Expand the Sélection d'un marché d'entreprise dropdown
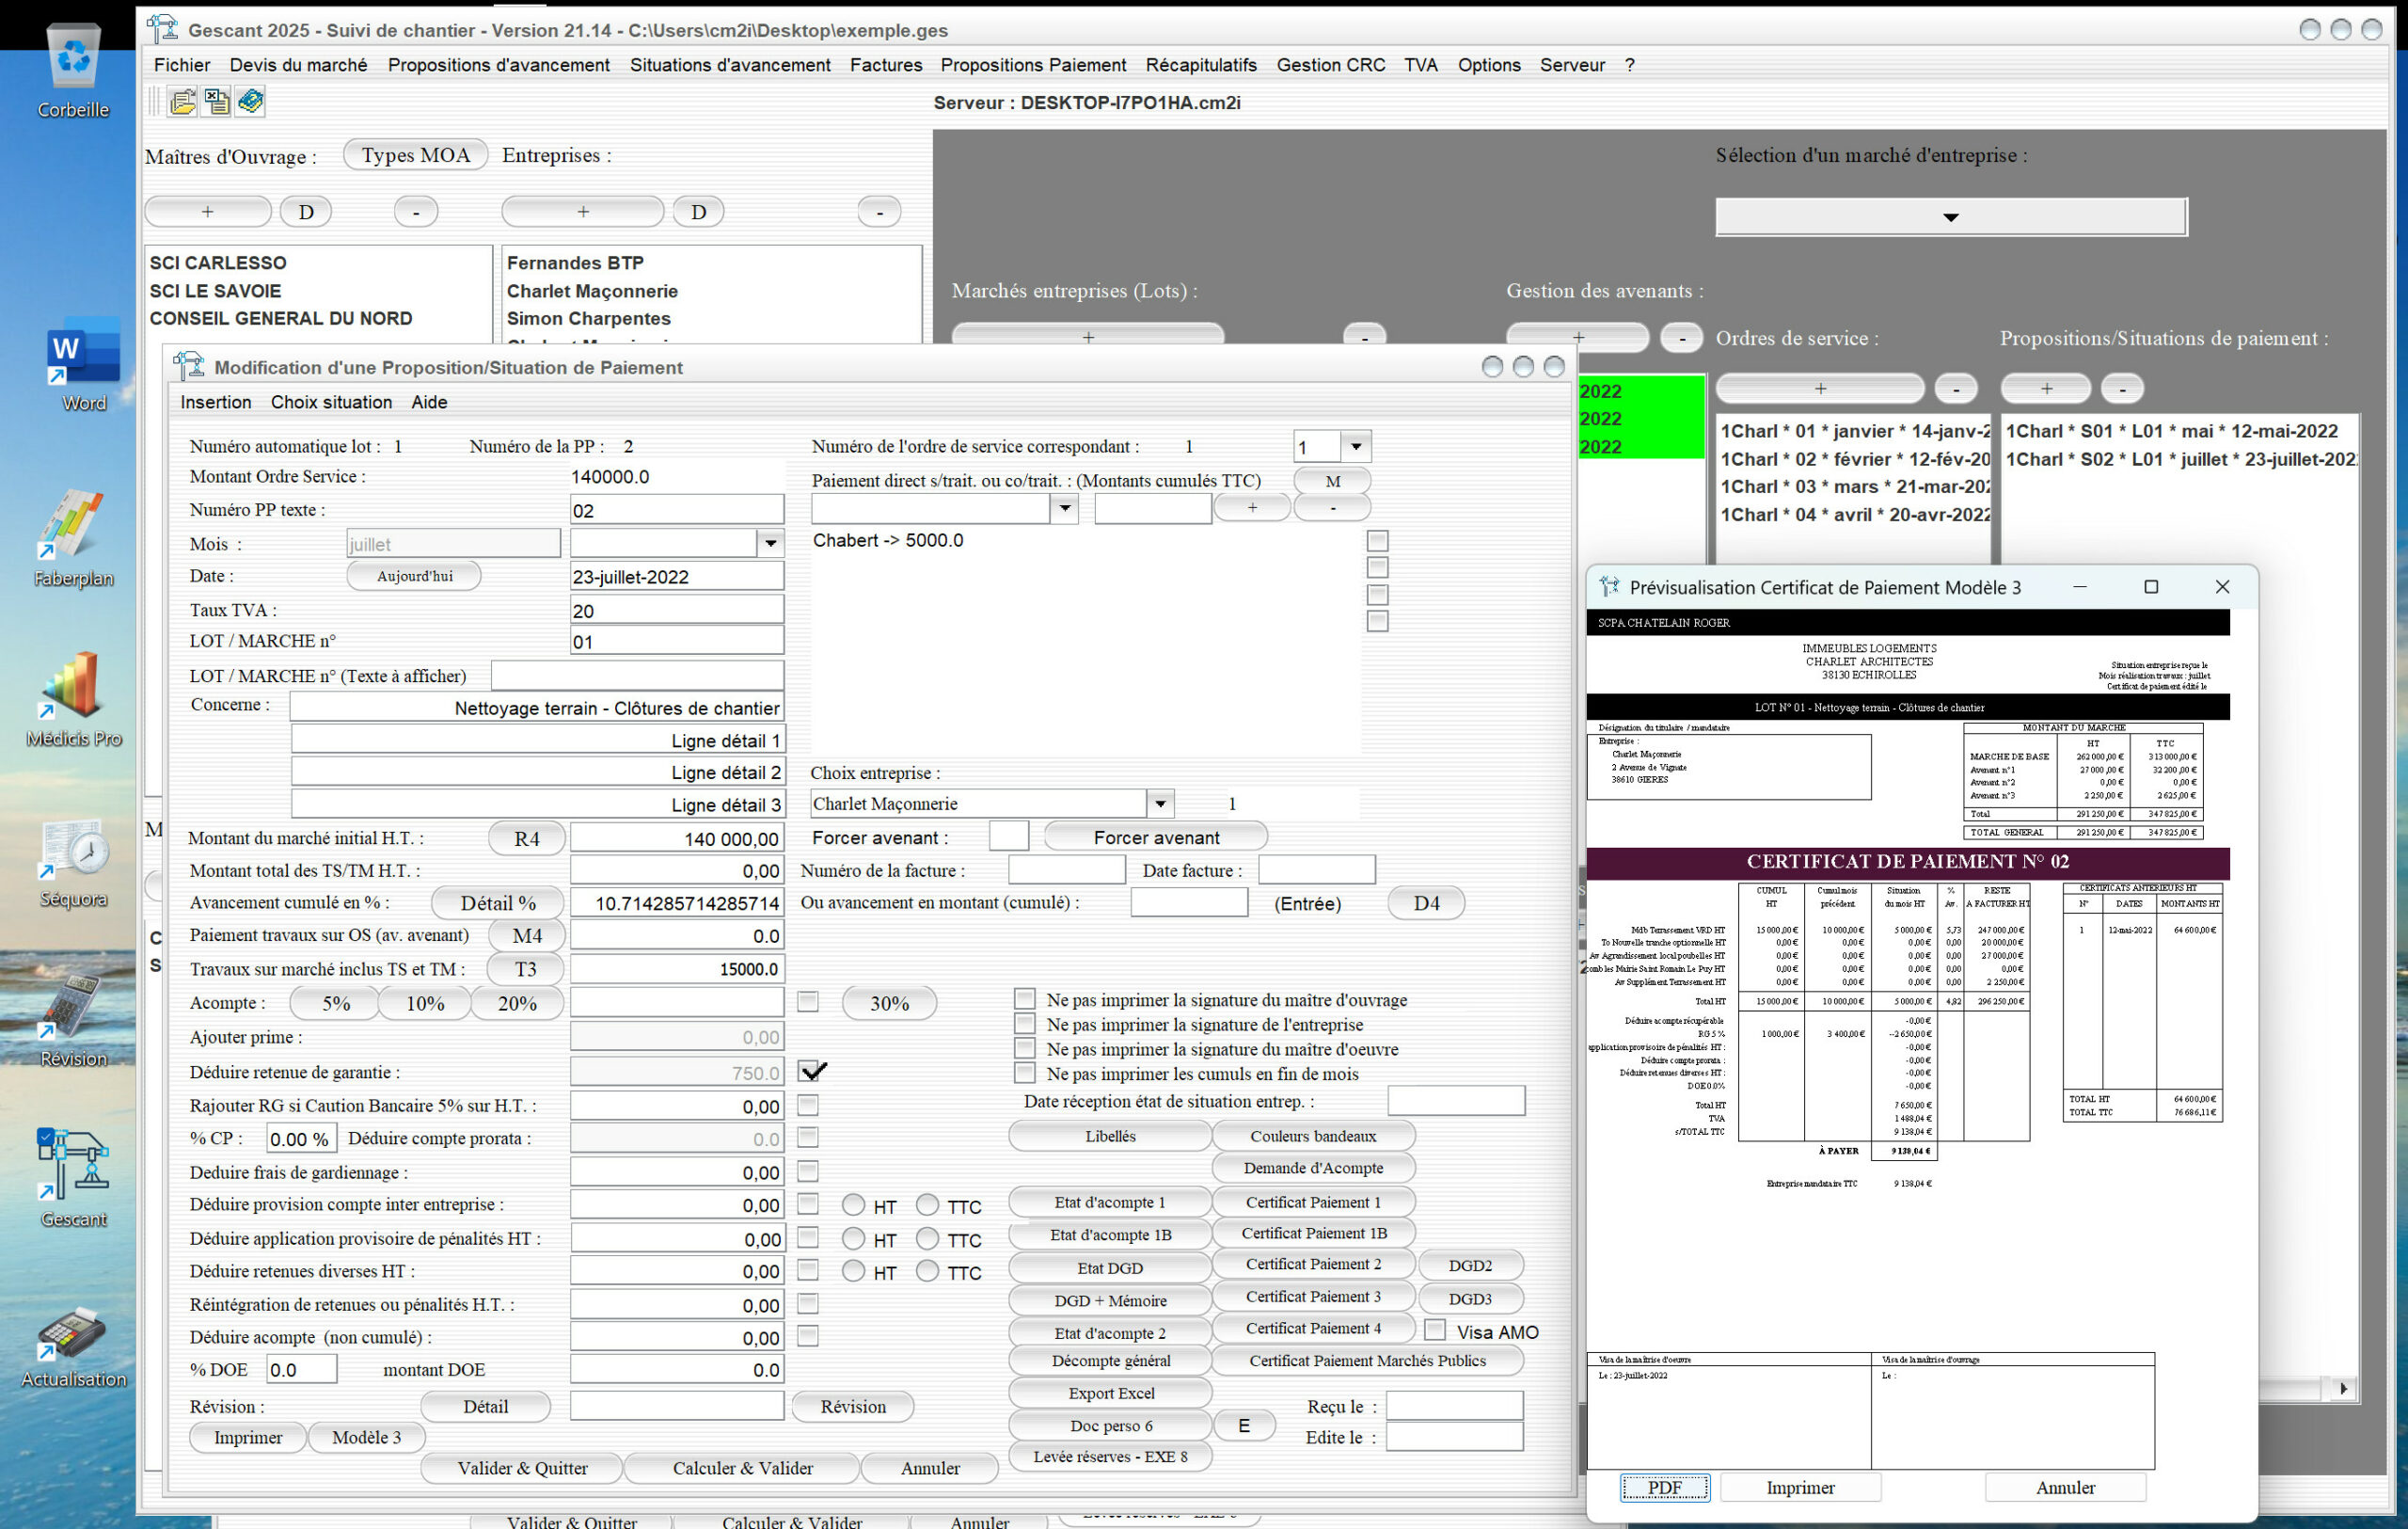 coord(1950,217)
